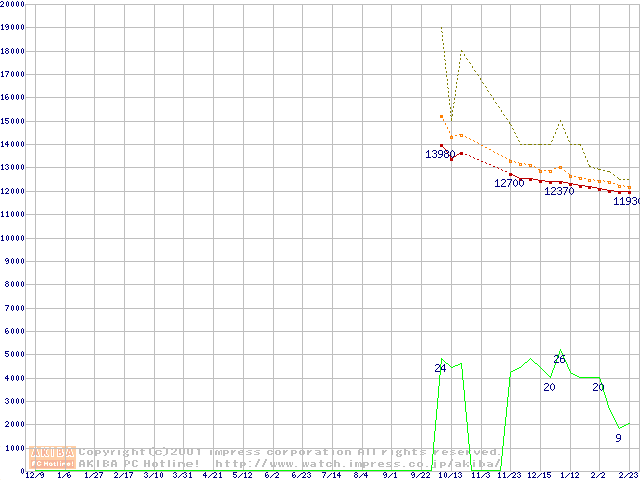This screenshot has width=640, height=480.
Task: Click the 12/9 date on x-axis
Action: (x=35, y=475)
